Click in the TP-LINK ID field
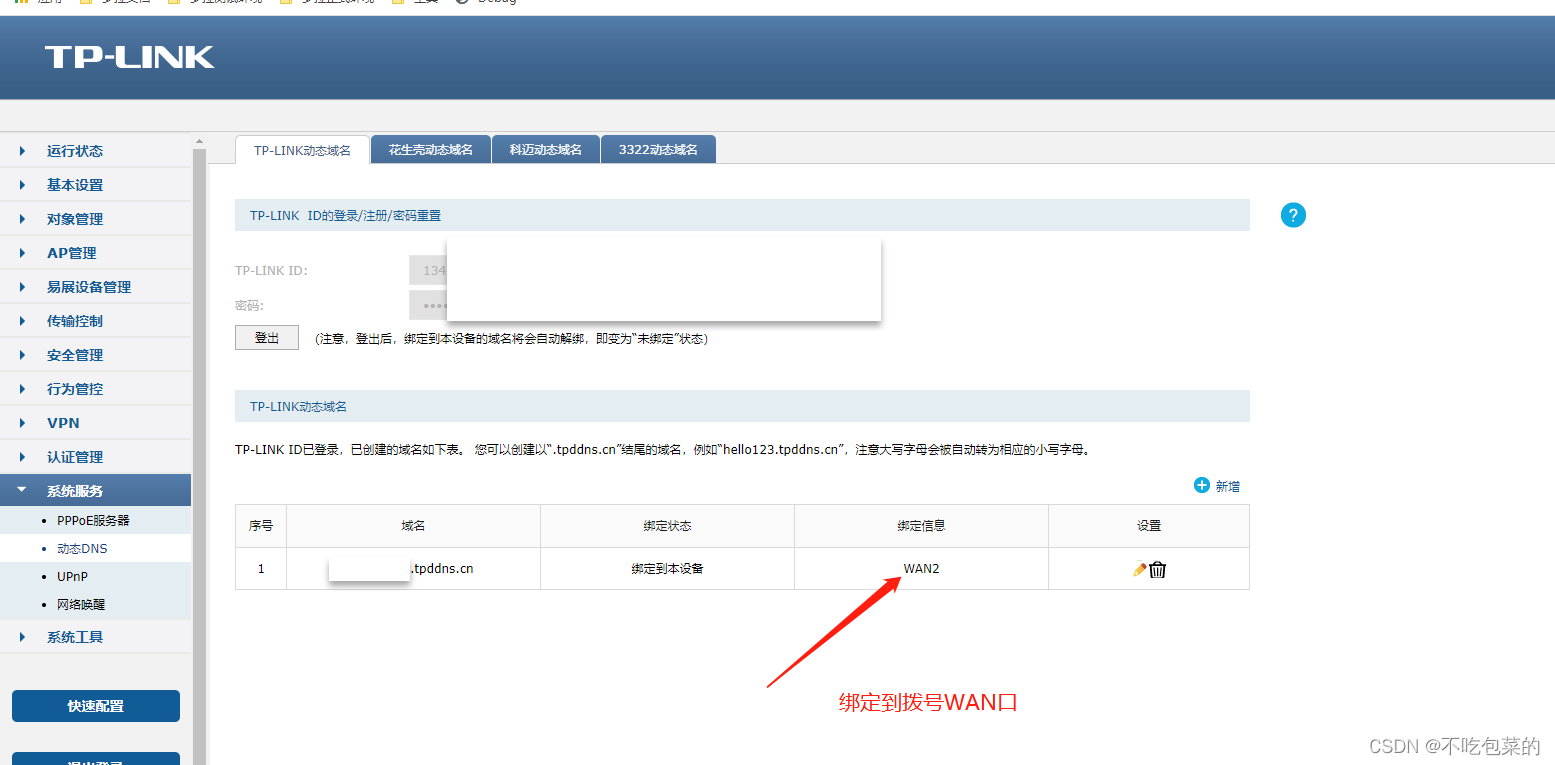The height and width of the screenshot is (765, 1555). pyautogui.click(x=428, y=270)
